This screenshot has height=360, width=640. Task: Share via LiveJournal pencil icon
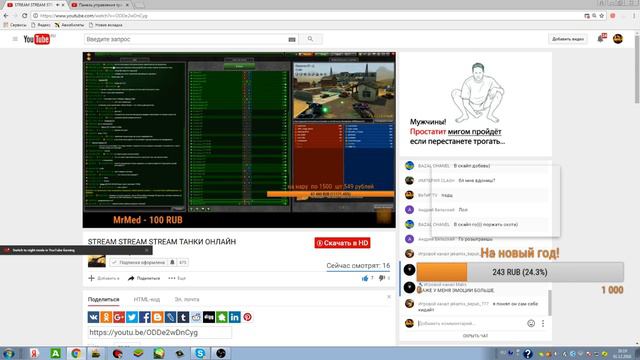[170, 317]
